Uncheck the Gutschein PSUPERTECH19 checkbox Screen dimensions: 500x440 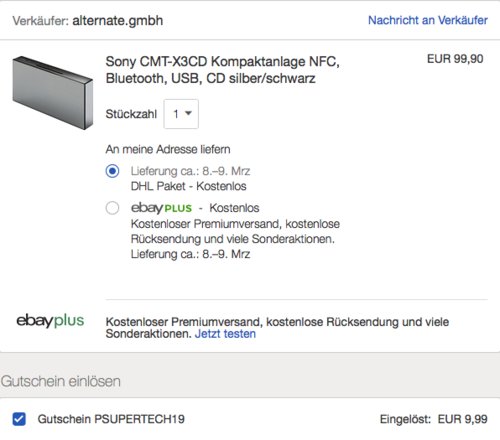coord(19,419)
